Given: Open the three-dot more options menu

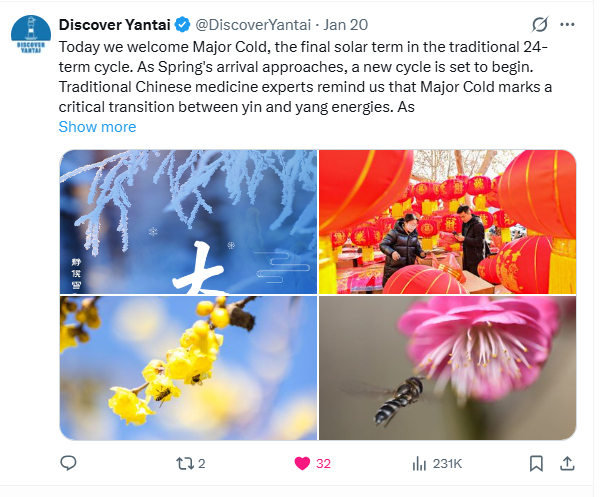Looking at the screenshot, I should coord(567,25).
